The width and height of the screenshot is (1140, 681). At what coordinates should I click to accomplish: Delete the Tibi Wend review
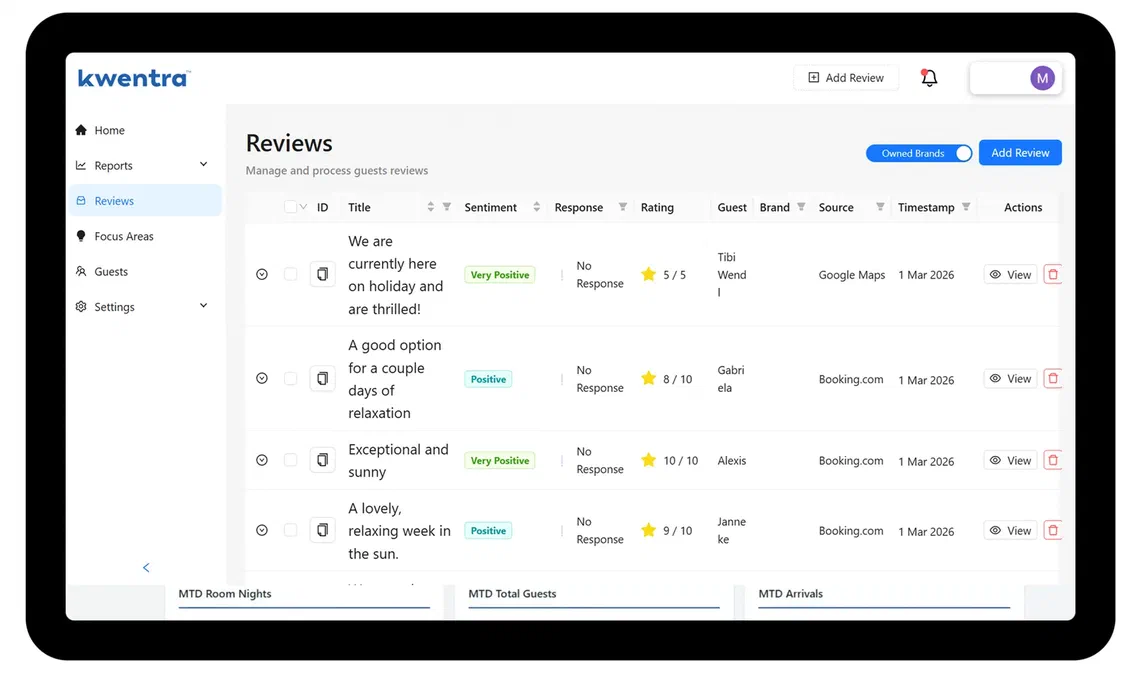pos(1052,274)
